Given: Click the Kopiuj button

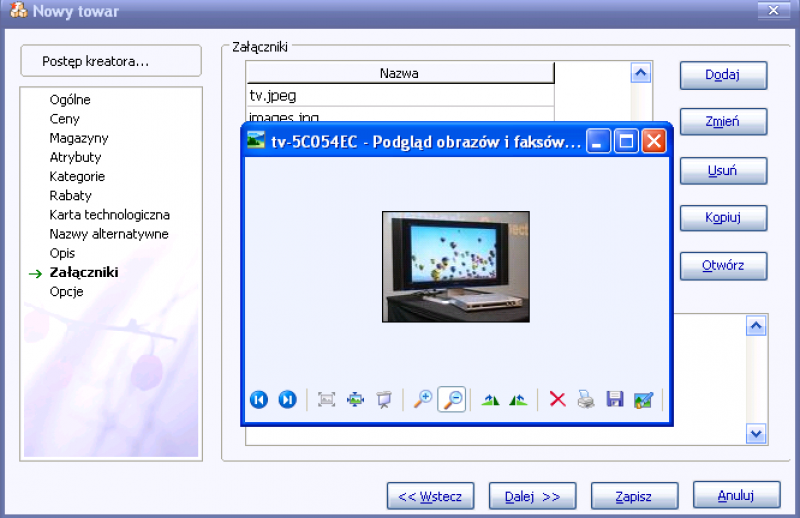Looking at the screenshot, I should (x=723, y=217).
